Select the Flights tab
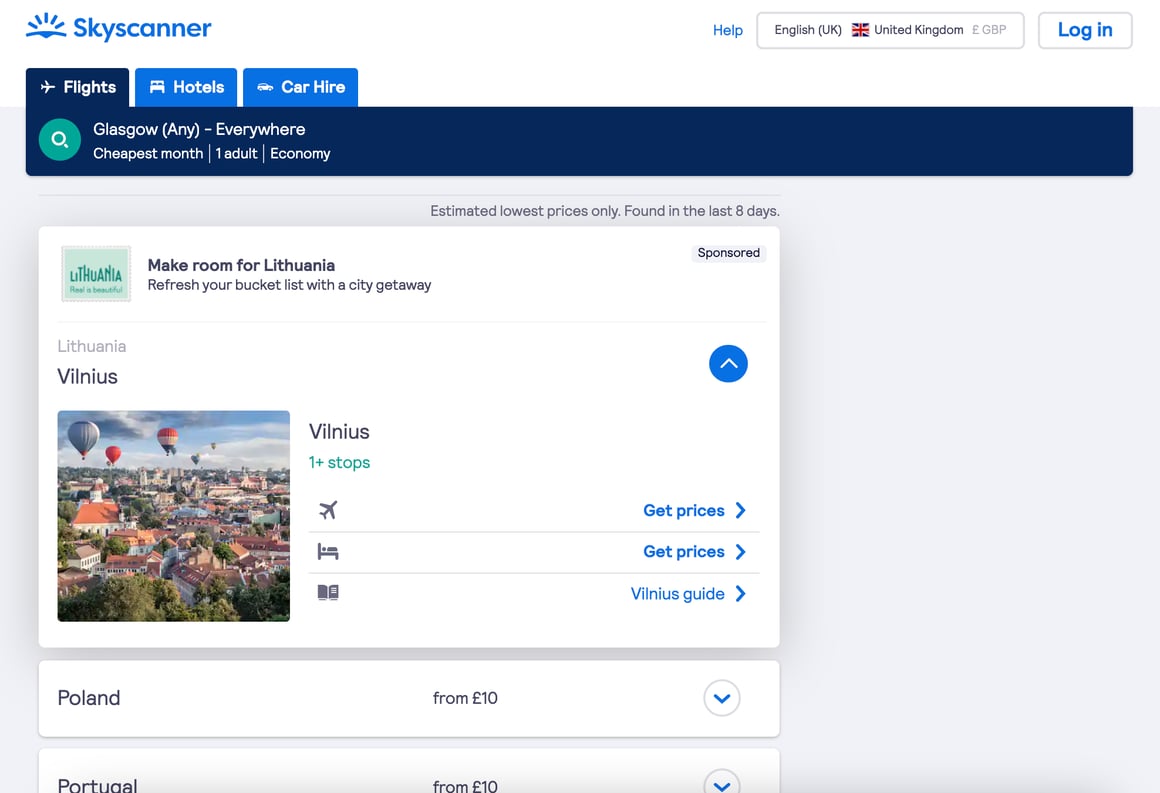Screen dimensions: 1160x793 tap(77, 87)
